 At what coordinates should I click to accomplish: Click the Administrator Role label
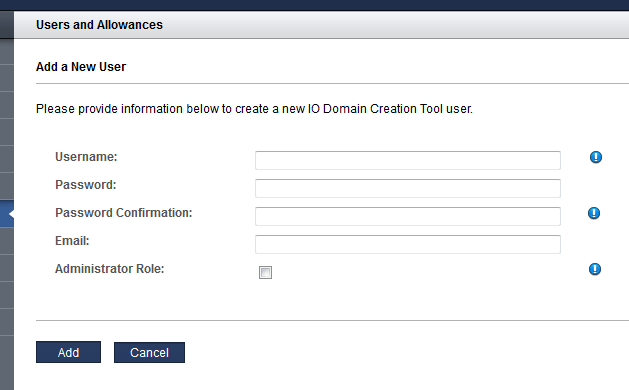coord(110,269)
